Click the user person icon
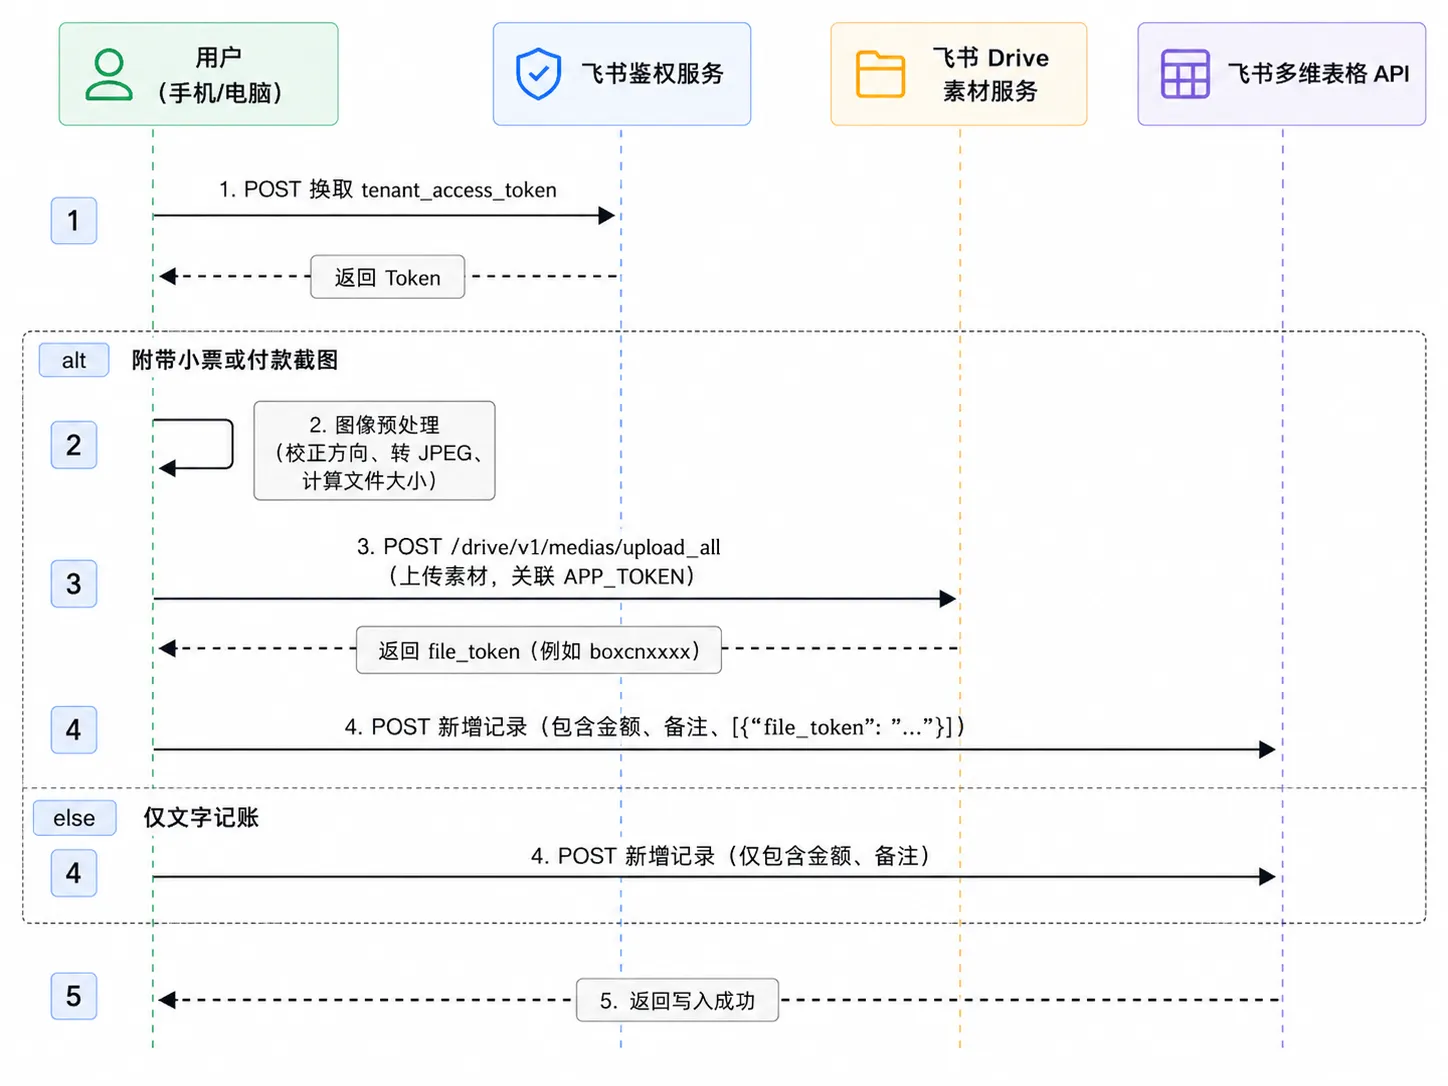Viewport: 1448px width, 1086px height. tap(109, 75)
